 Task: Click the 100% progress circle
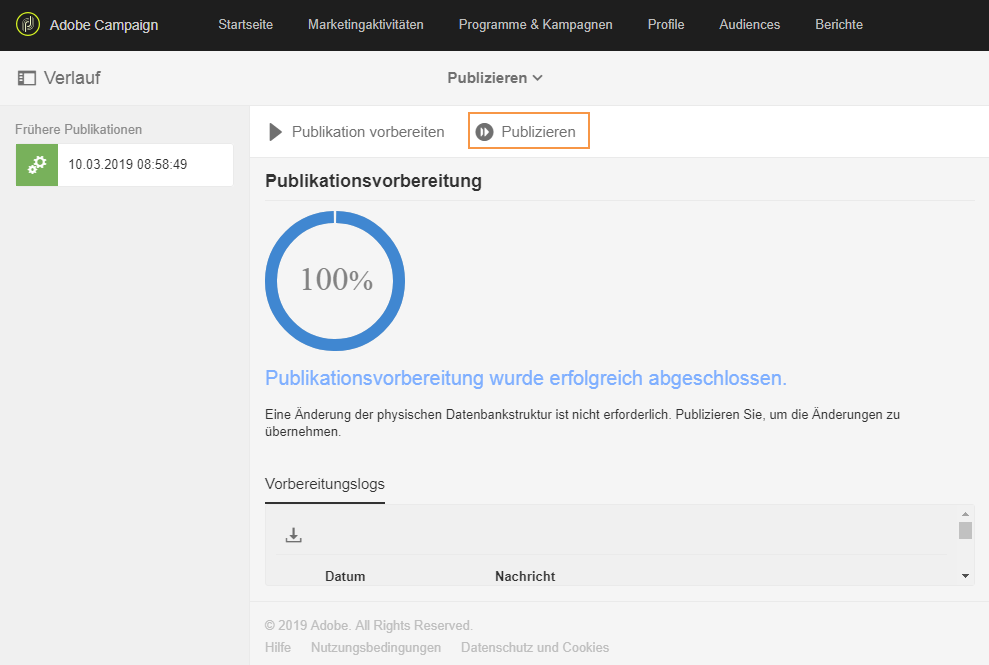[335, 281]
